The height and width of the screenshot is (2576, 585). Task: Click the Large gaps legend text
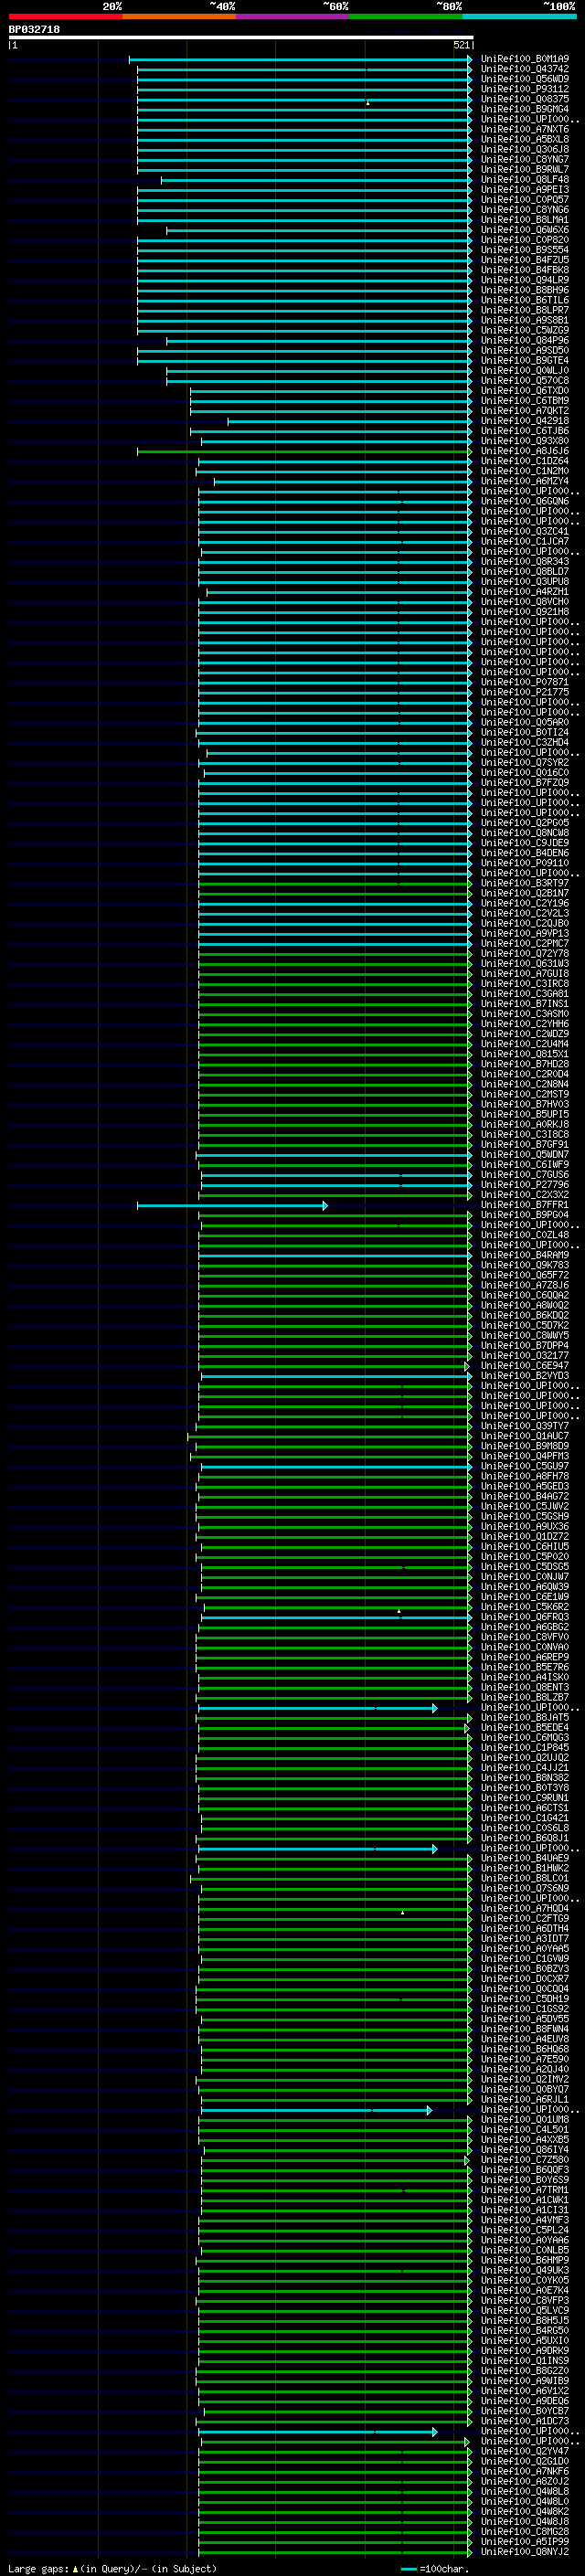point(112,2568)
